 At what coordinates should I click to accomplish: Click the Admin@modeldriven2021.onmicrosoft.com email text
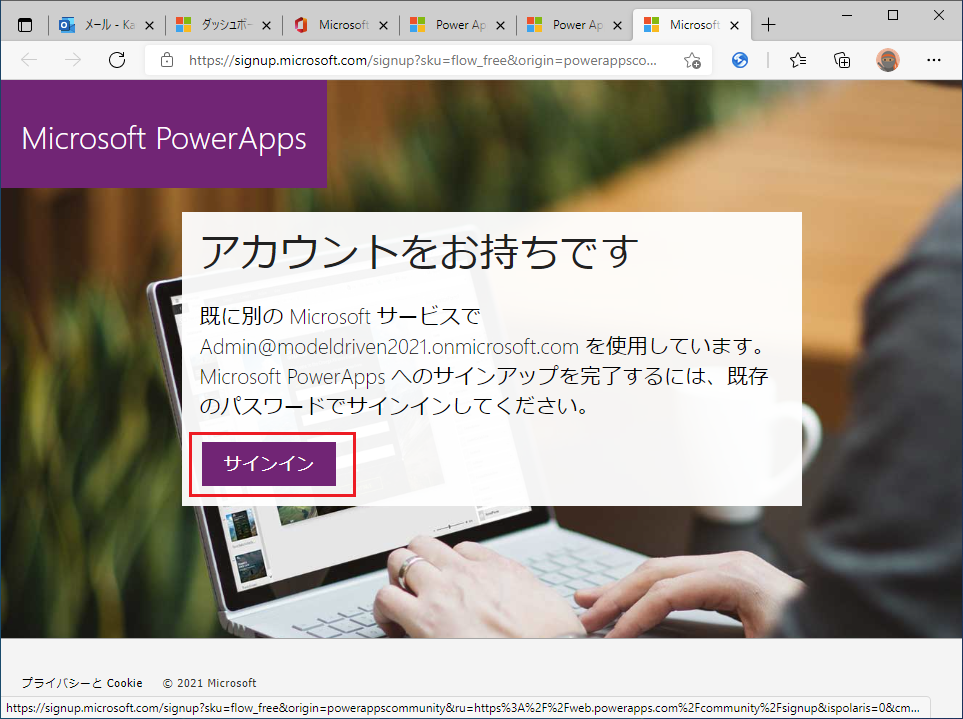[x=389, y=347]
